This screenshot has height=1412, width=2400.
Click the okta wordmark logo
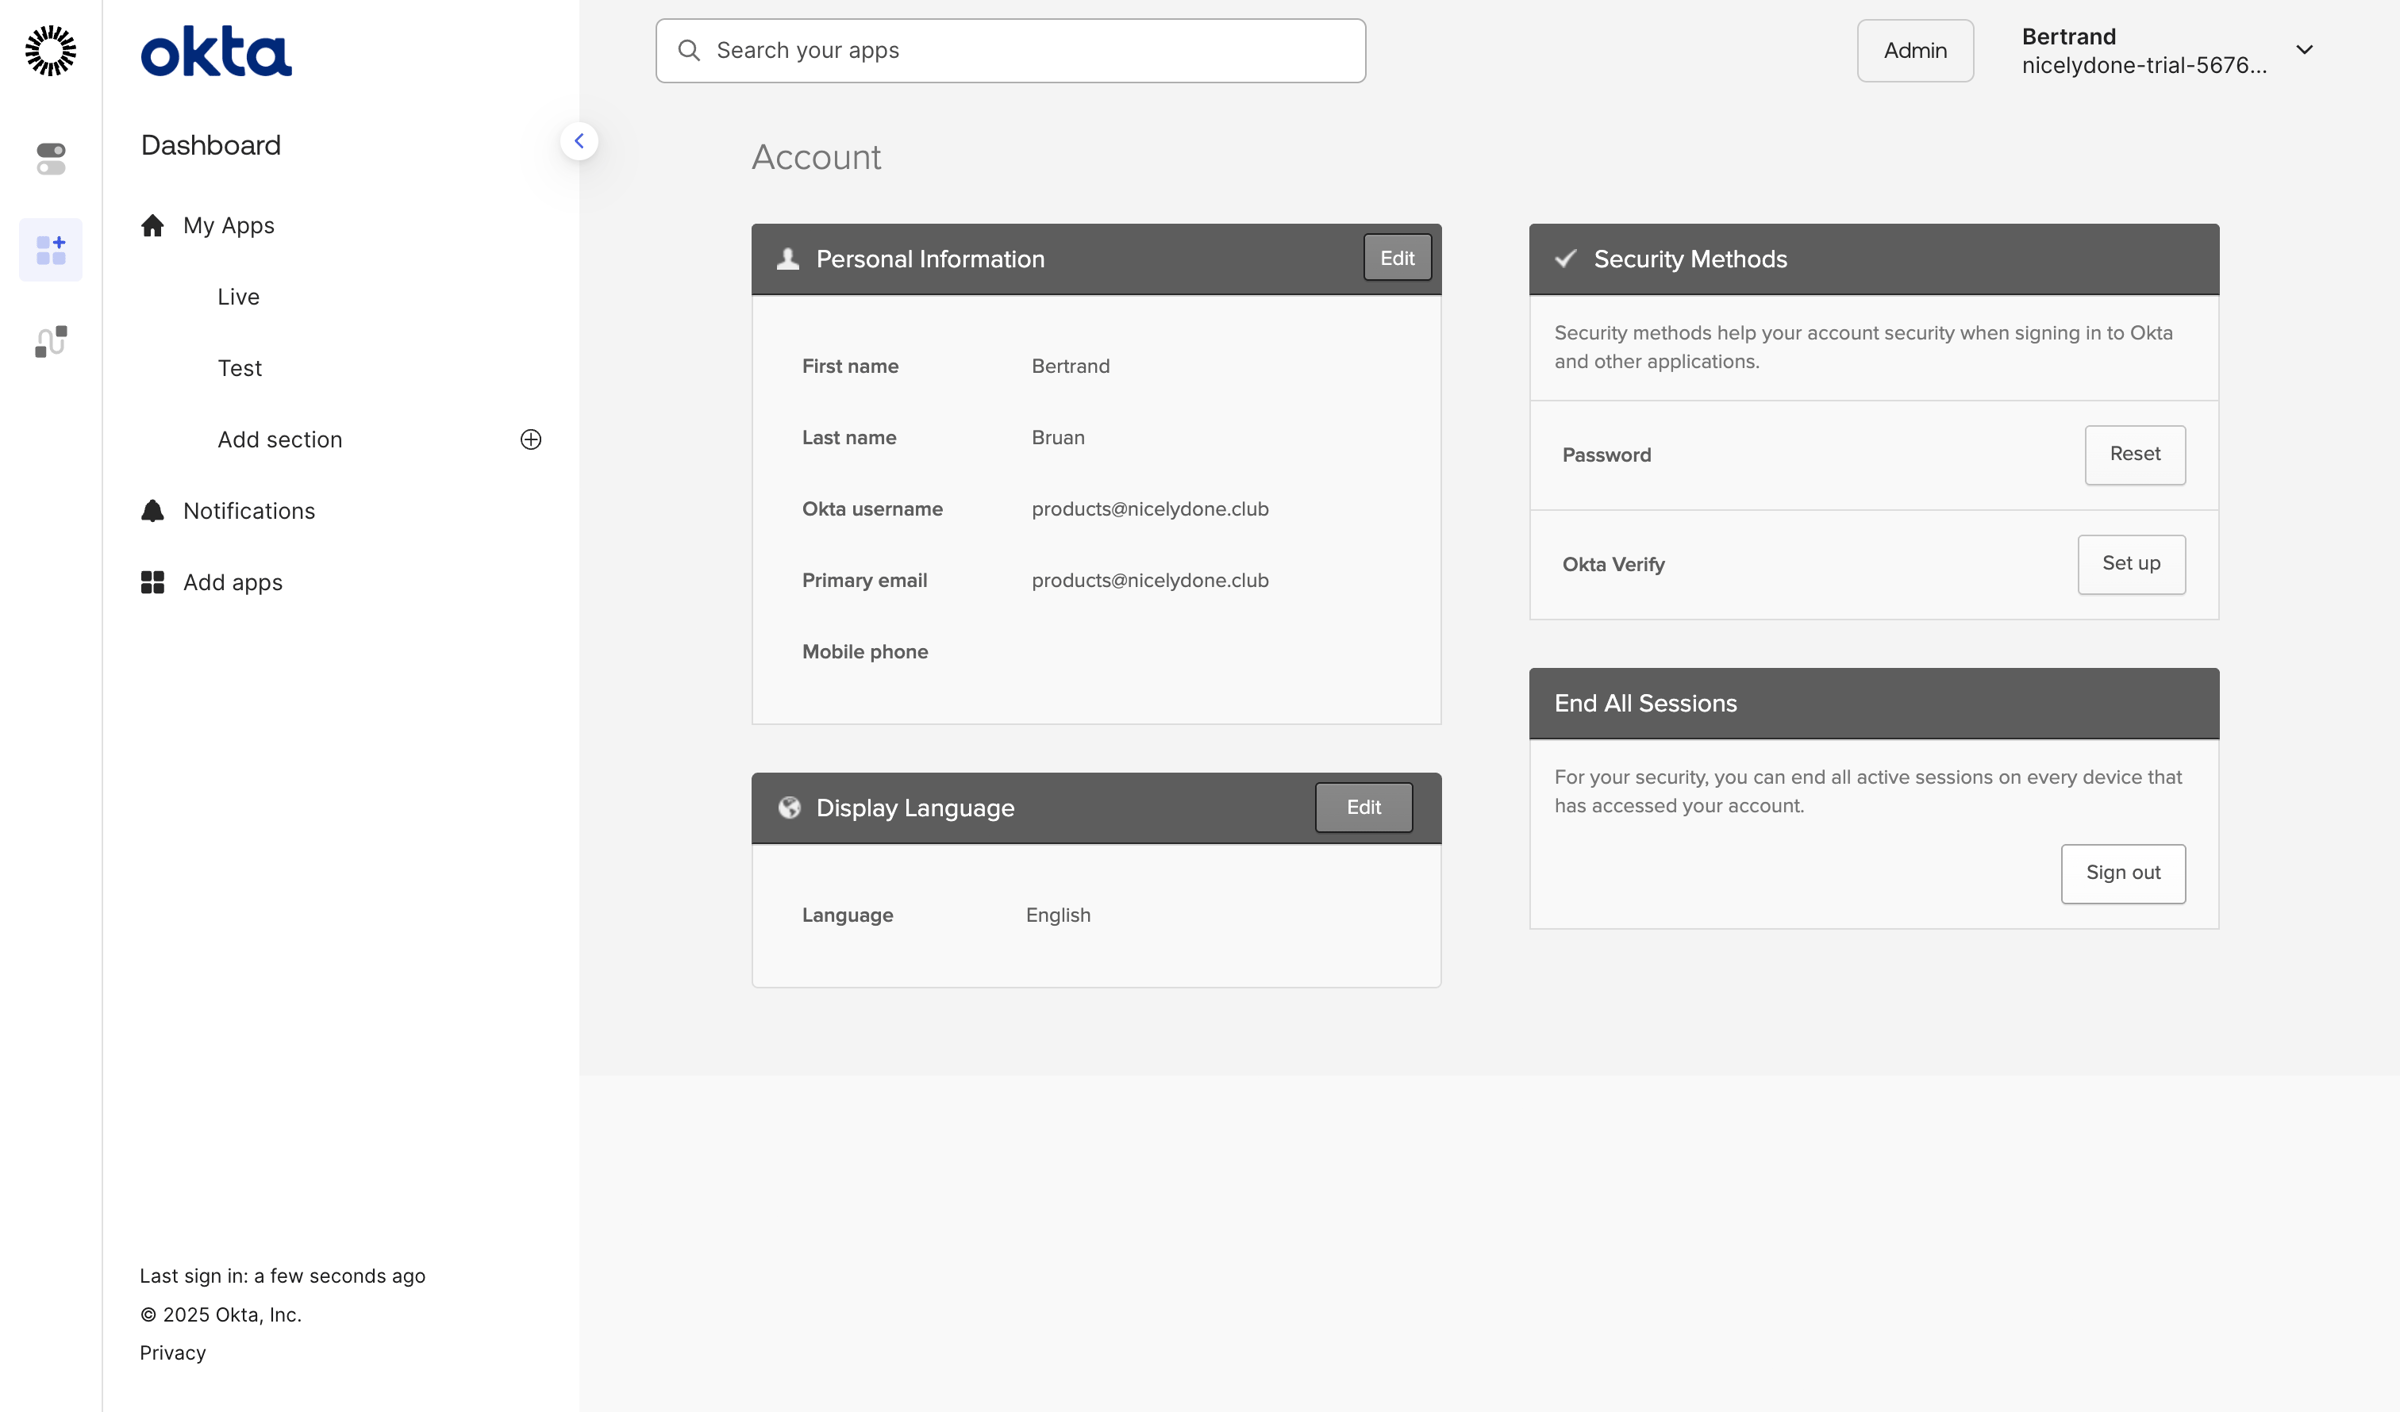click(216, 51)
